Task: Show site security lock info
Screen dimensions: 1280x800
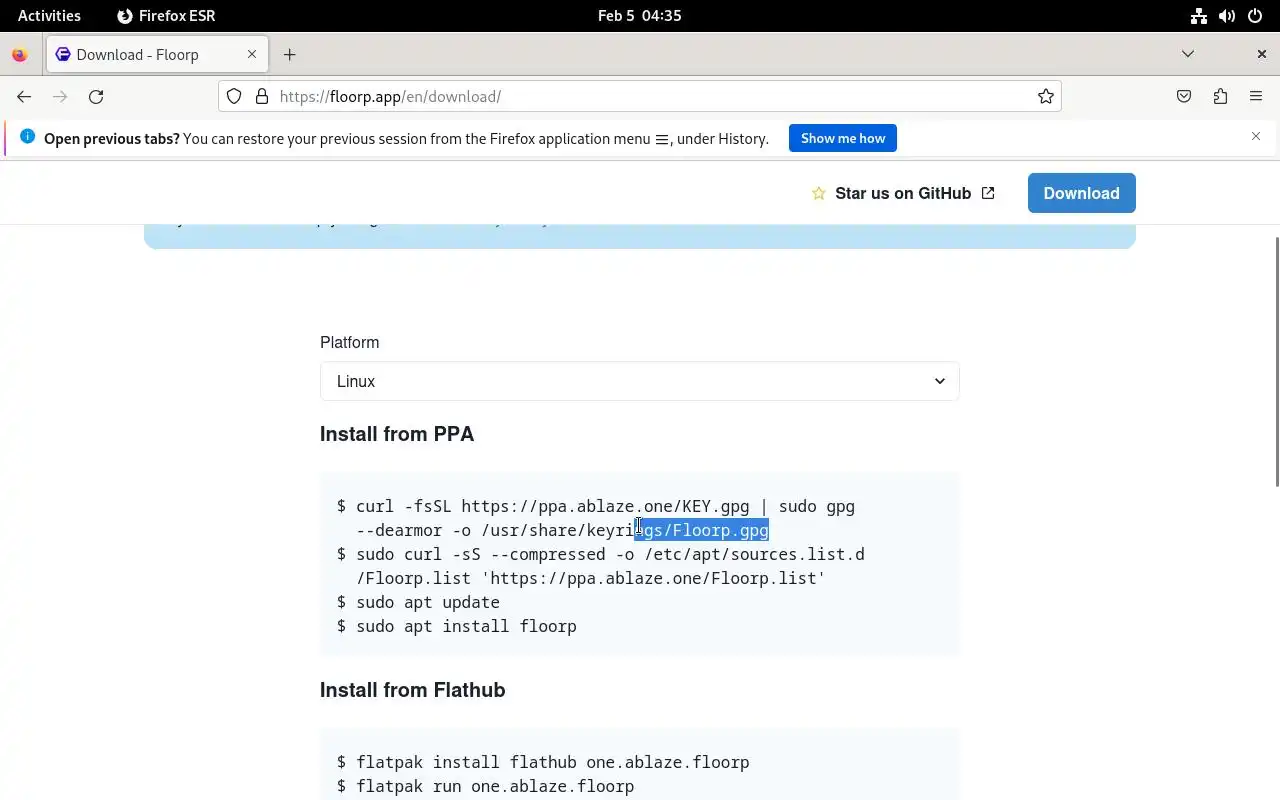Action: pyautogui.click(x=262, y=96)
